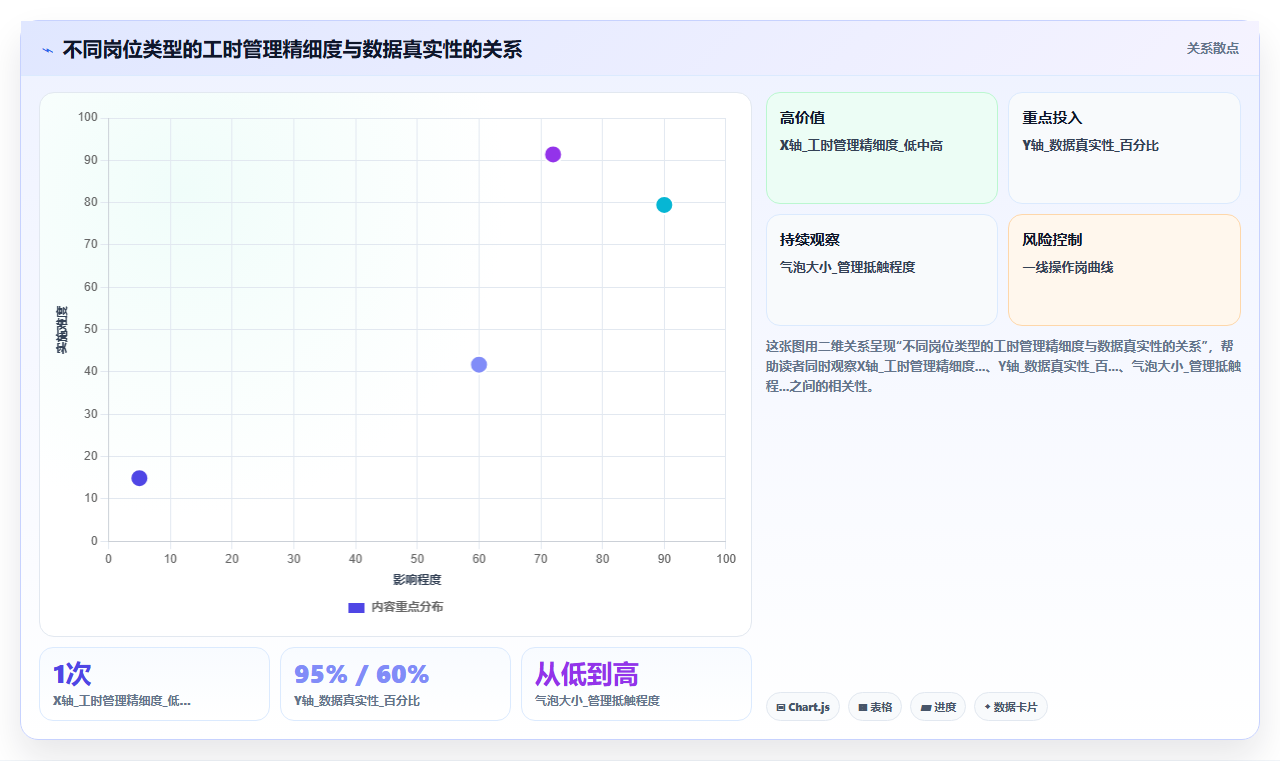Open the 重点投入 card
Image resolution: width=1280 pixels, height=761 pixels.
(x=1124, y=148)
